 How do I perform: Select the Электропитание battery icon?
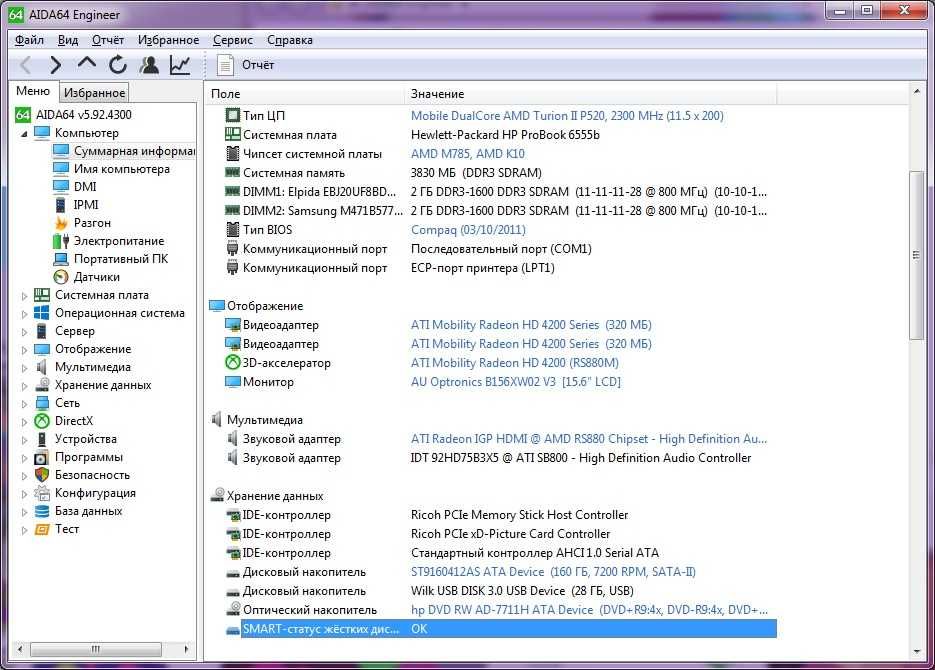pos(61,241)
